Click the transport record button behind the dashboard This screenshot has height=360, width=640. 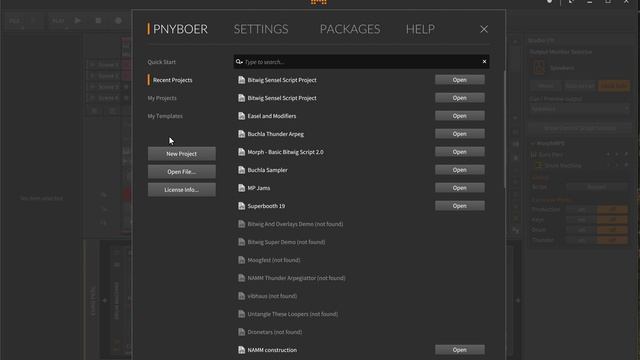(x=118, y=20)
